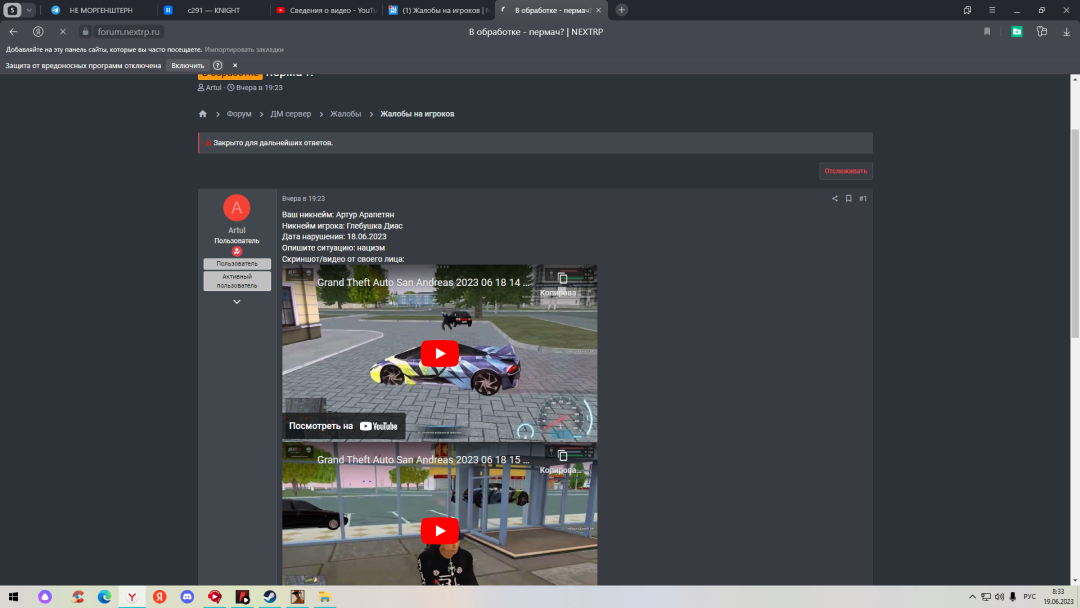The width and height of the screenshot is (1080, 608).
Task: Dismiss the malware protection notice
Action: tap(235, 65)
